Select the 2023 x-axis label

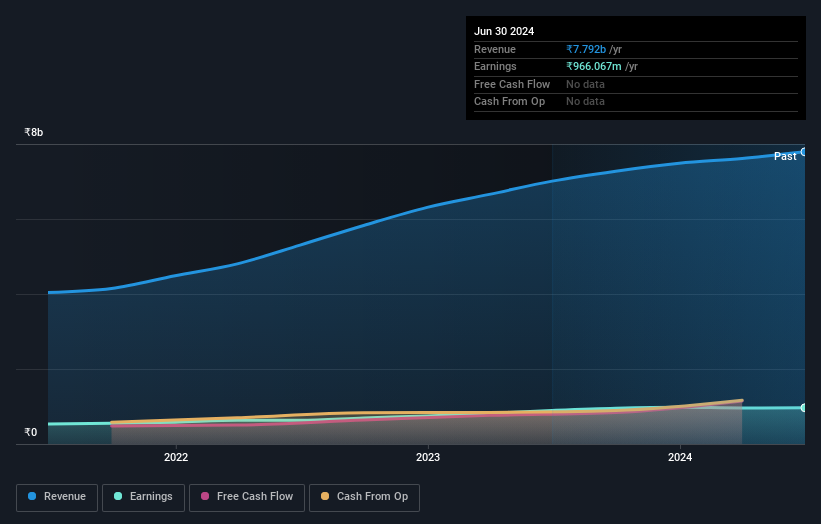[x=428, y=457]
